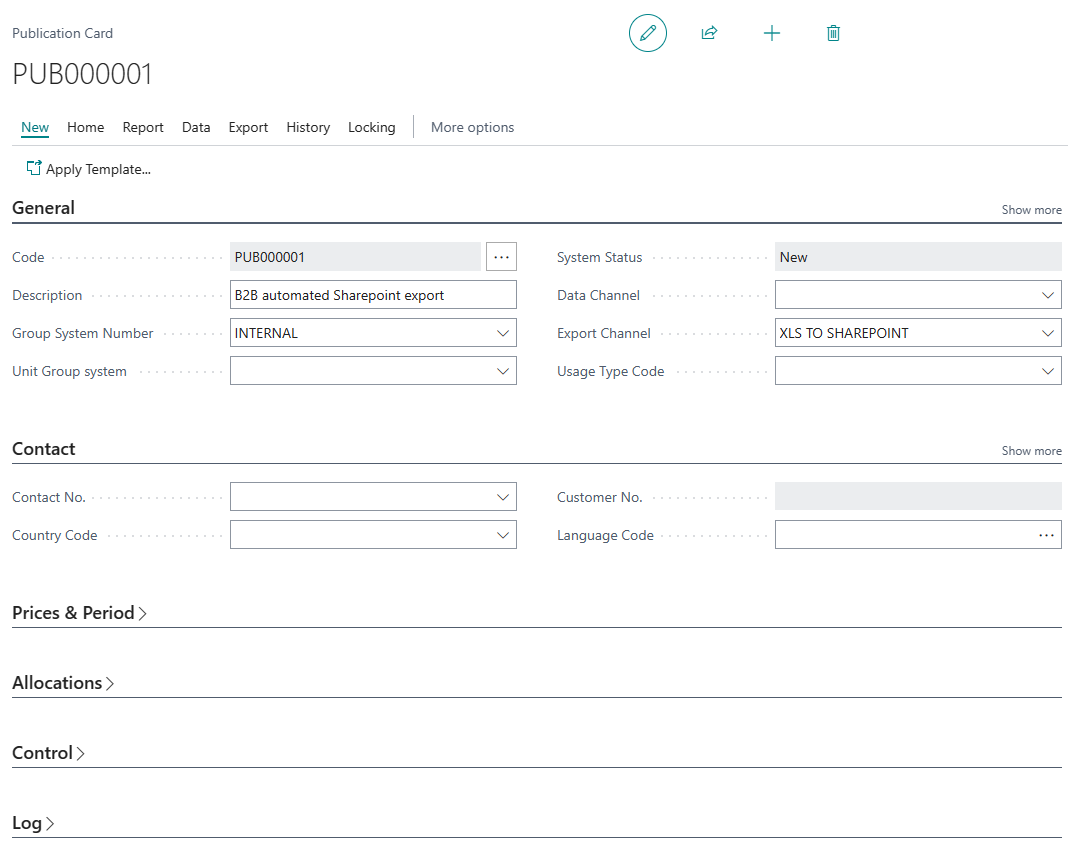The image size is (1068, 855).
Task: Open the Unit Group system dropdown
Action: click(502, 371)
